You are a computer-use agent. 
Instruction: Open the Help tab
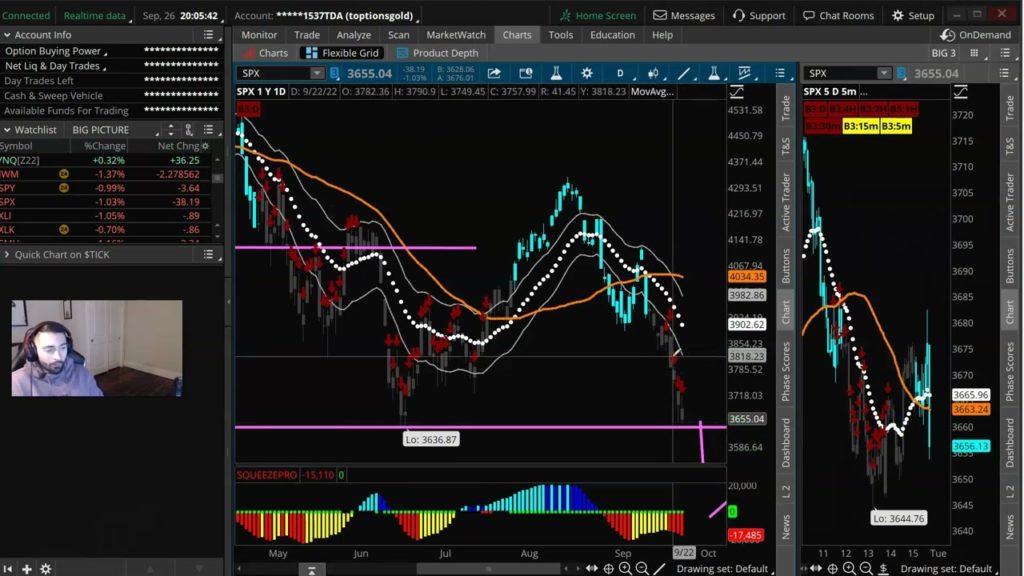pyautogui.click(x=662, y=35)
